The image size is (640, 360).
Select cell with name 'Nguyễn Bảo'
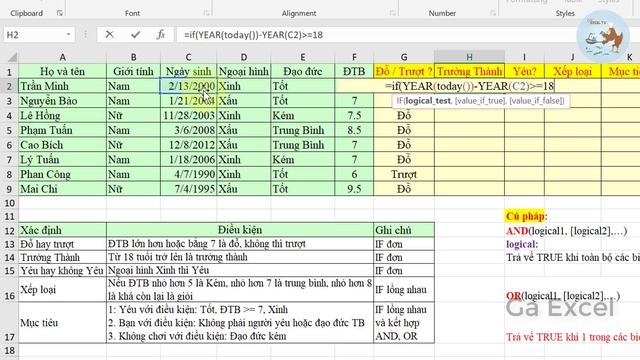(62, 101)
